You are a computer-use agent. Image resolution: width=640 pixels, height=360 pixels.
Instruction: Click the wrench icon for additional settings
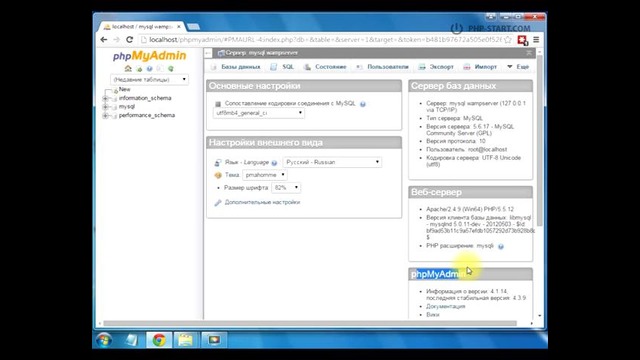click(x=218, y=202)
